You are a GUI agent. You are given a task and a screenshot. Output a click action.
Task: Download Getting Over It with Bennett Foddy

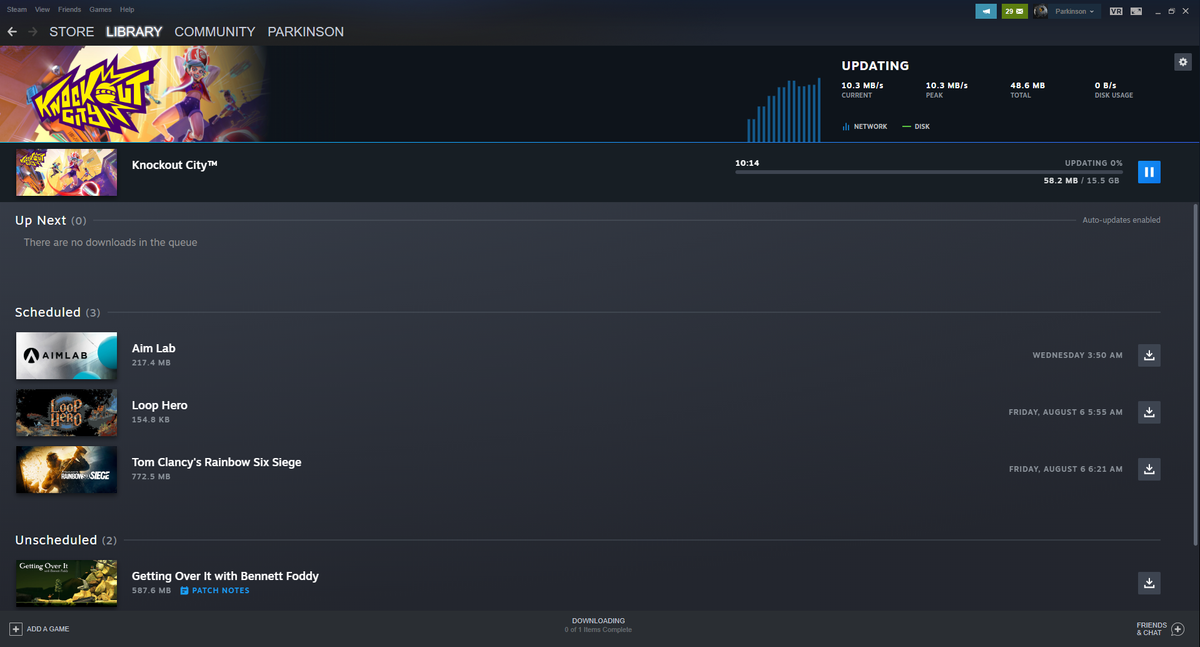point(1148,583)
